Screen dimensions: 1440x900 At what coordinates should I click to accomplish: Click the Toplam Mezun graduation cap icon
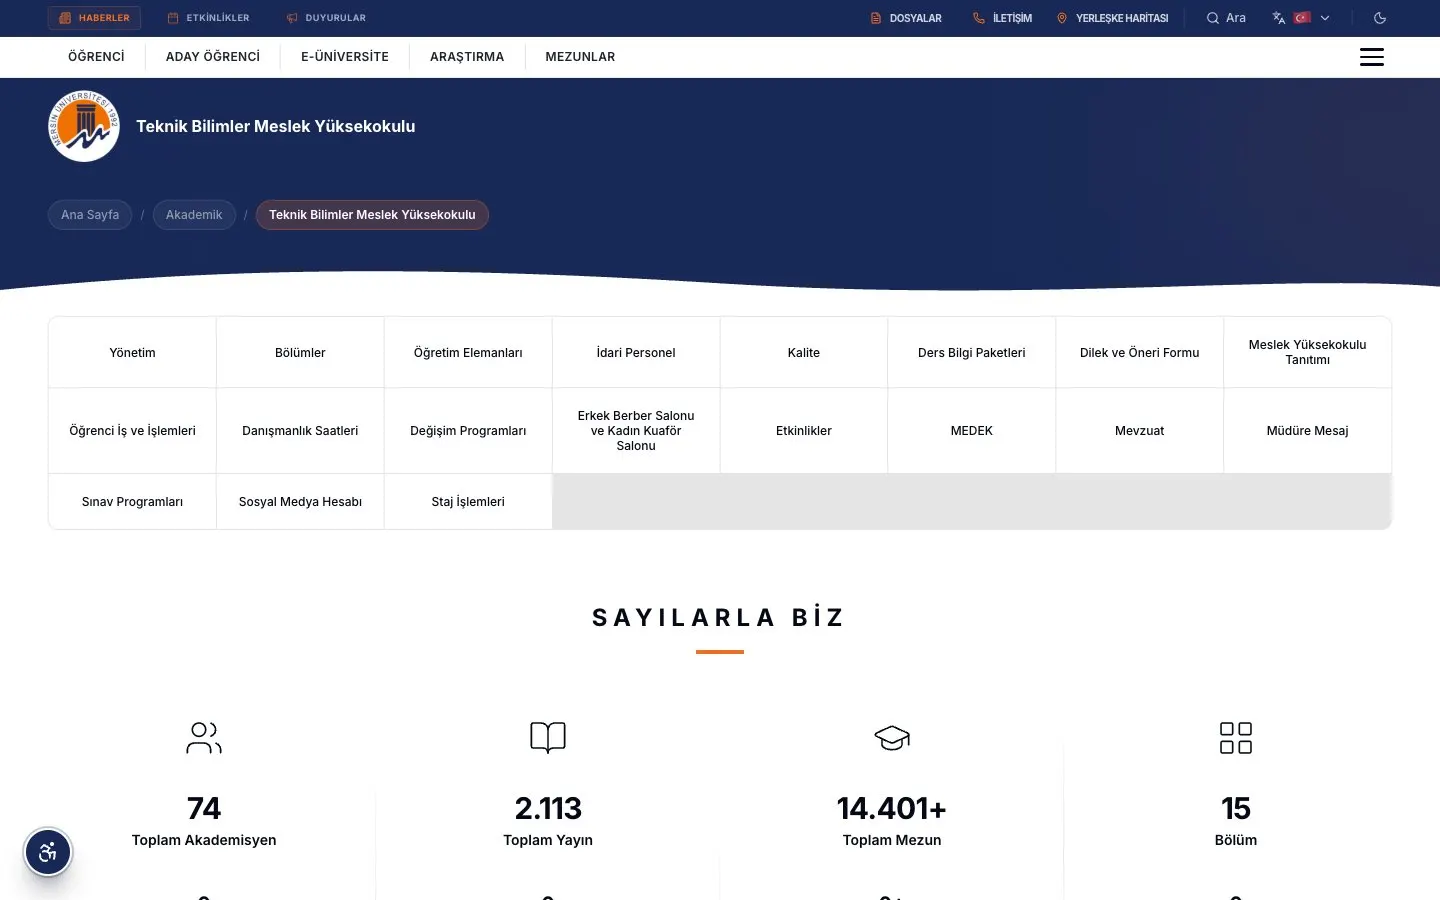pos(892,738)
